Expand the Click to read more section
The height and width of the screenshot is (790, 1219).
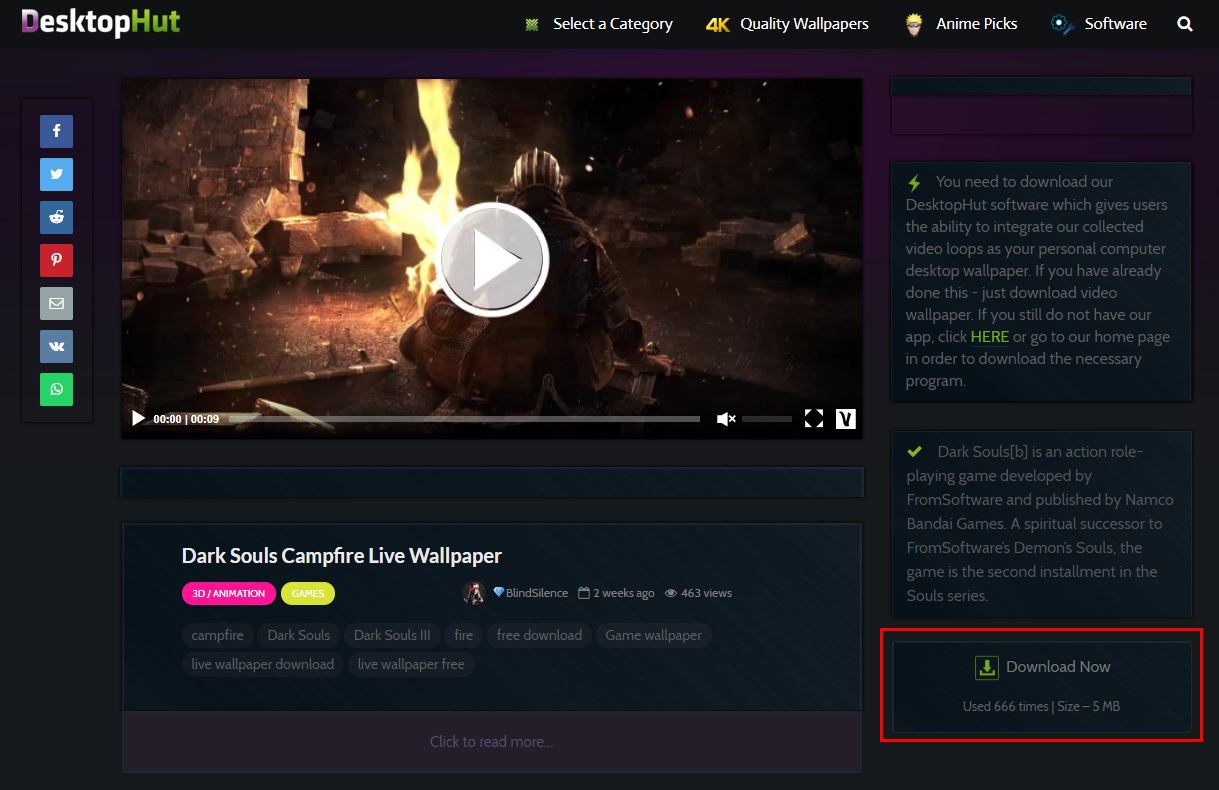492,742
